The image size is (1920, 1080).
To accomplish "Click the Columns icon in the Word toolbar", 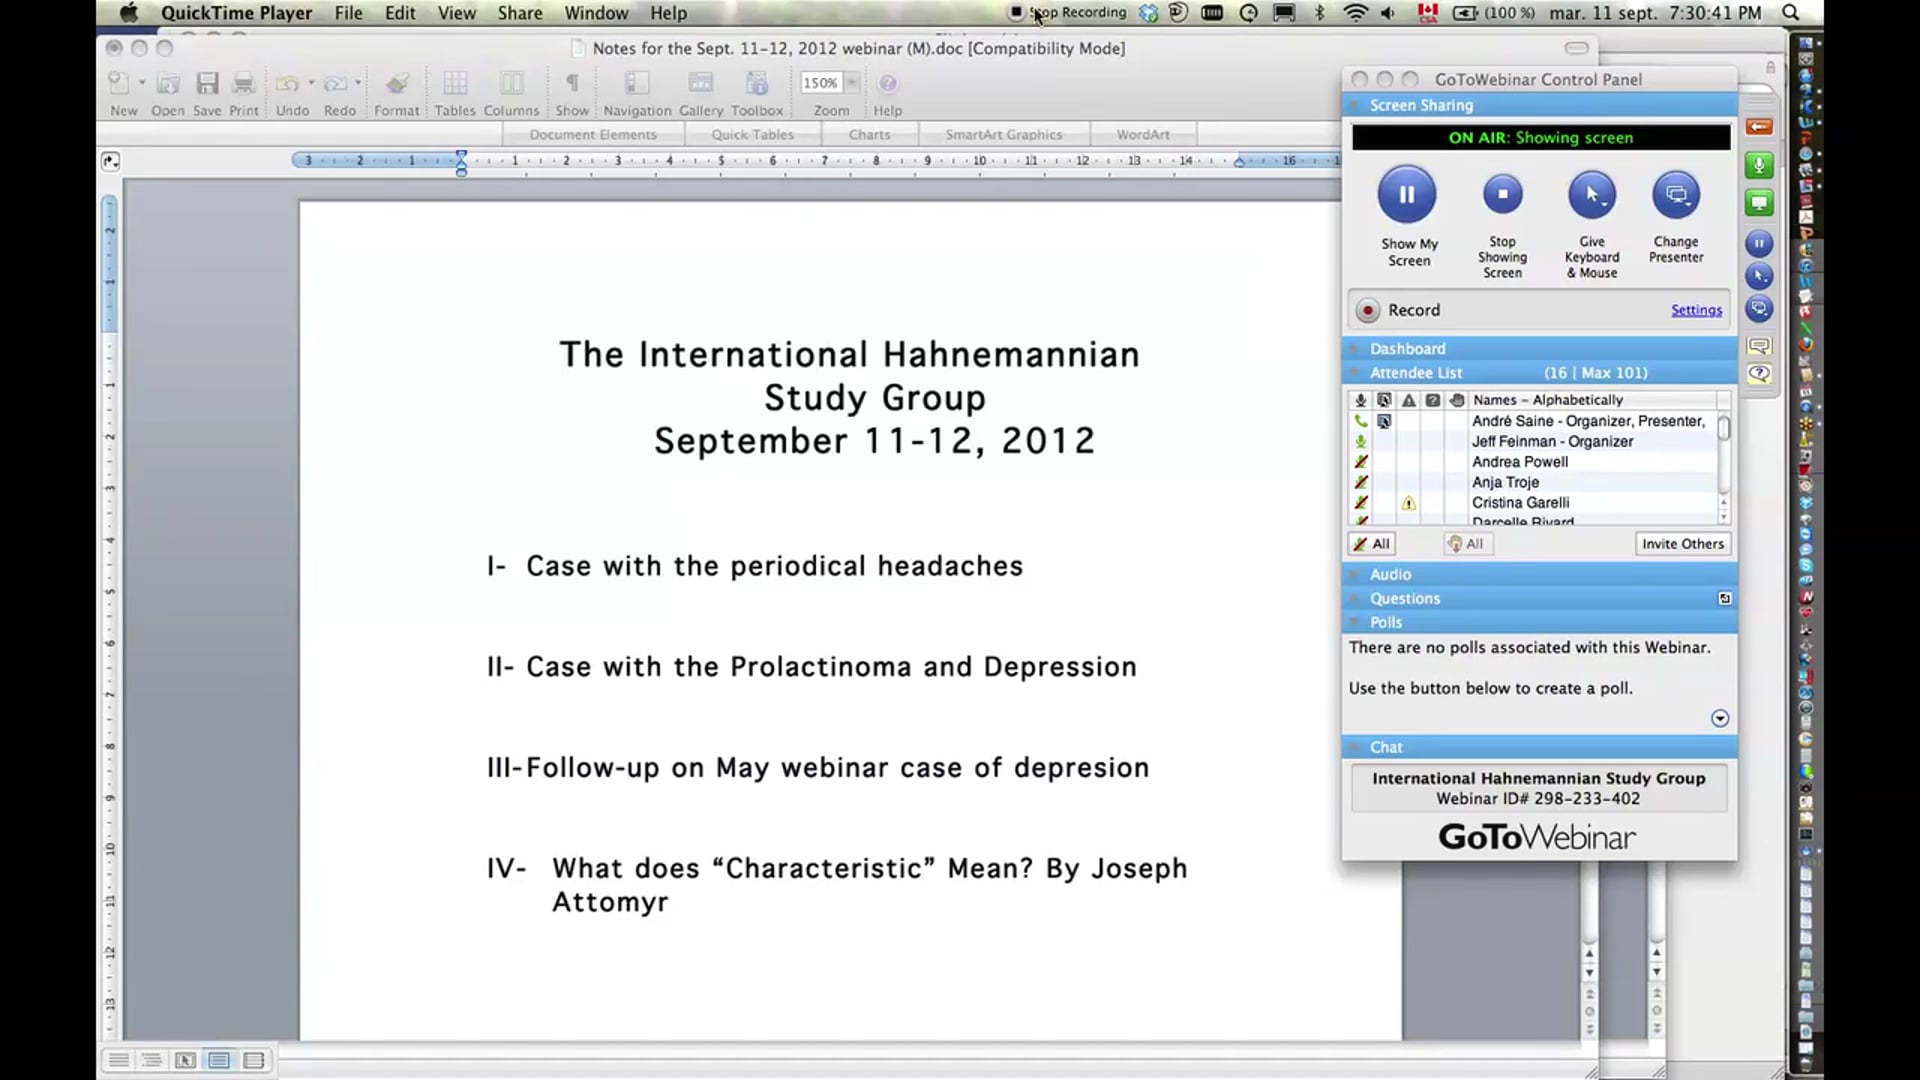I will pos(511,83).
